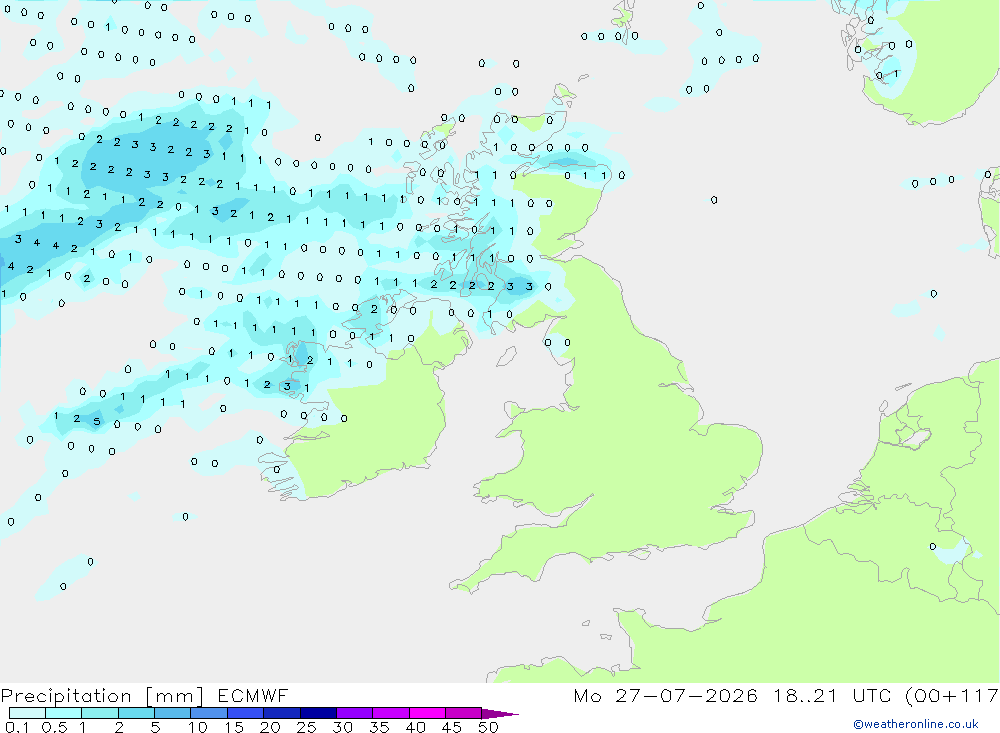Pick the 25–30 mm legend swatch
The height and width of the screenshot is (733, 1000).
(x=318, y=713)
